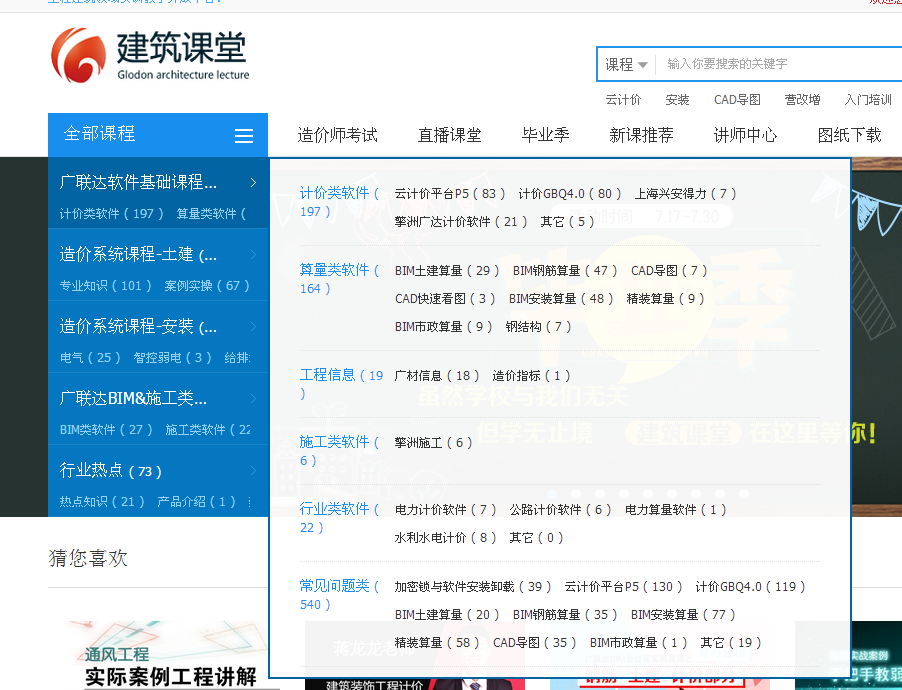This screenshot has height=690, width=902.
Task: Select BIM安装算量 (77) link
Action: [683, 615]
